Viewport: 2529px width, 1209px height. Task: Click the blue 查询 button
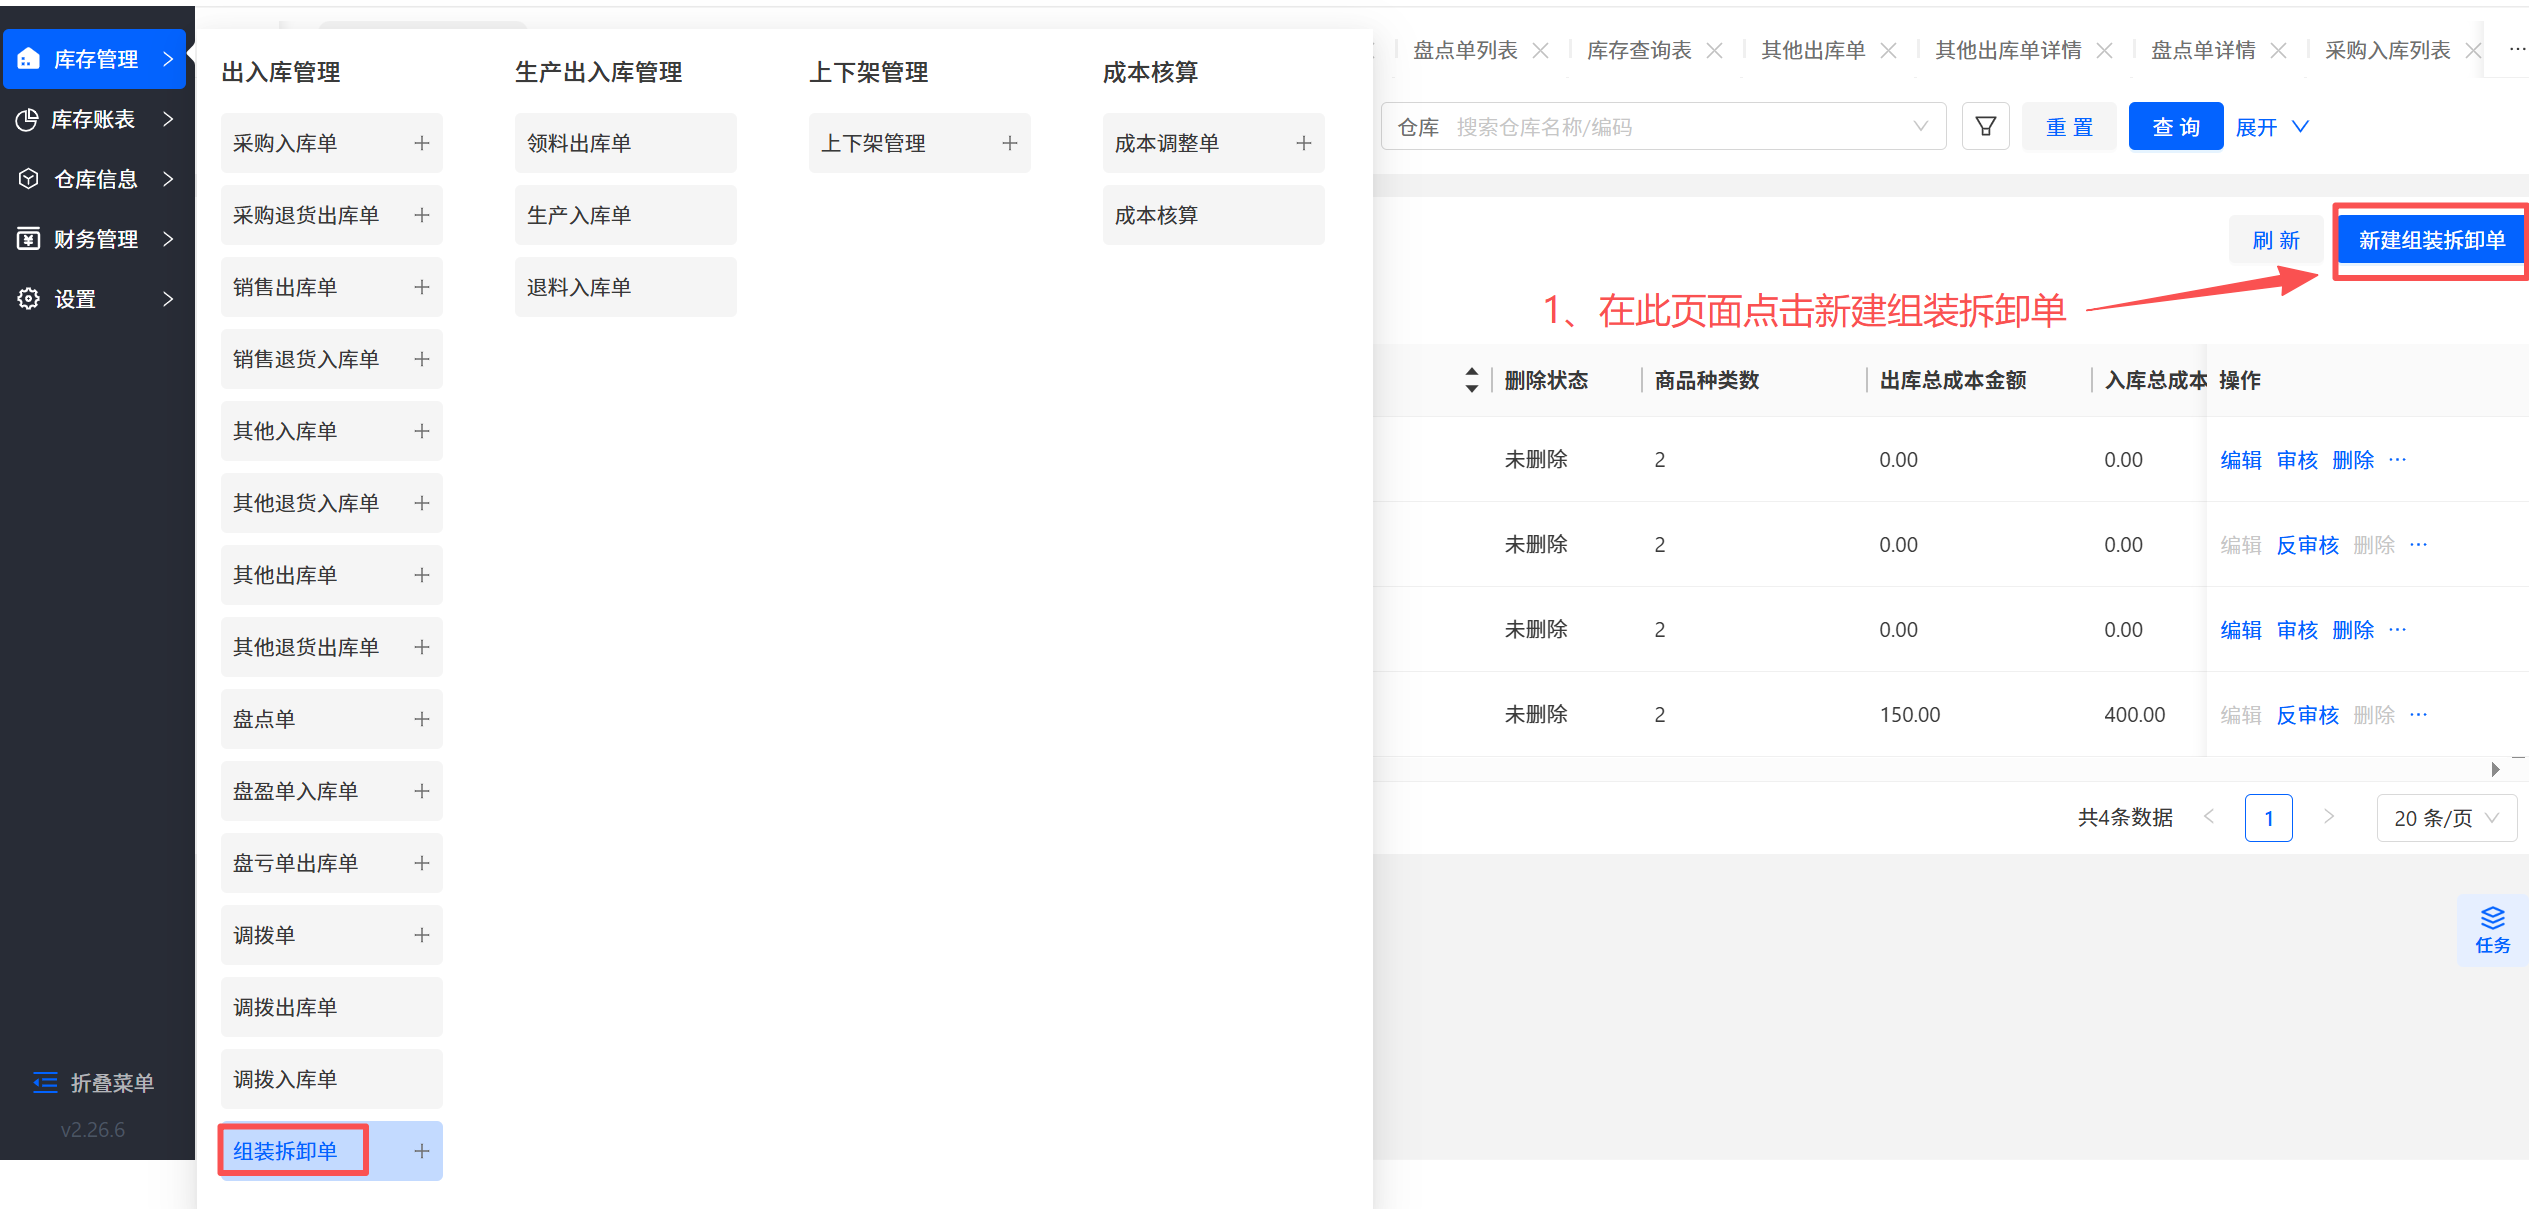(x=2175, y=127)
